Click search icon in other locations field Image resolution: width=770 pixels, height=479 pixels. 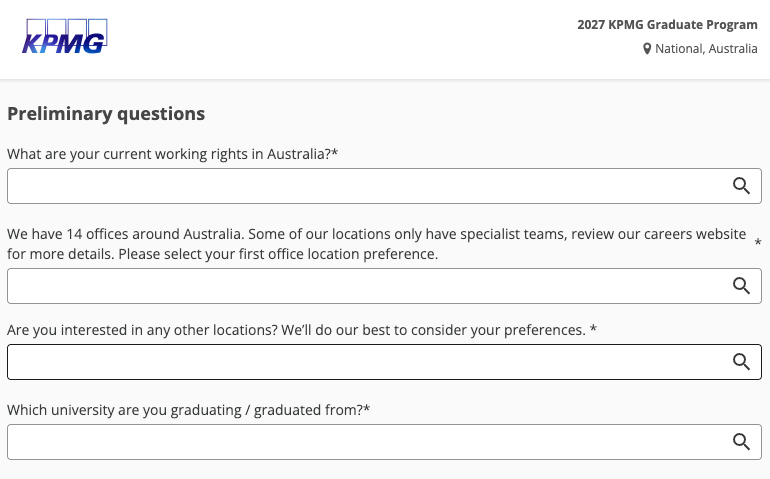741,362
